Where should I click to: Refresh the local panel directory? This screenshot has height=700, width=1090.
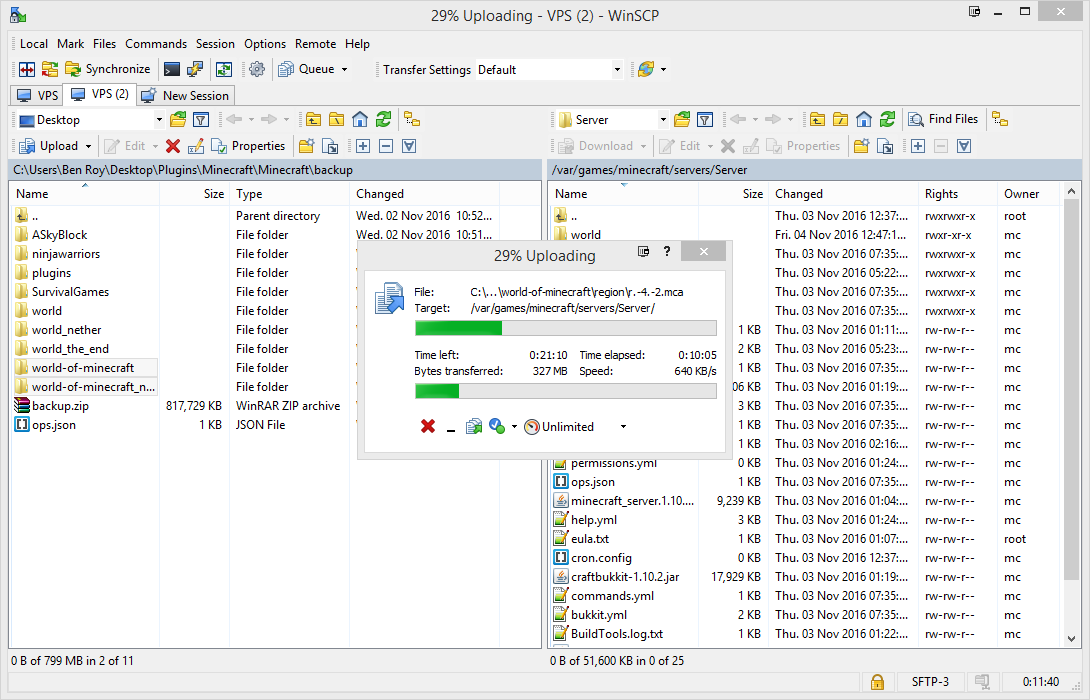pyautogui.click(x=383, y=120)
